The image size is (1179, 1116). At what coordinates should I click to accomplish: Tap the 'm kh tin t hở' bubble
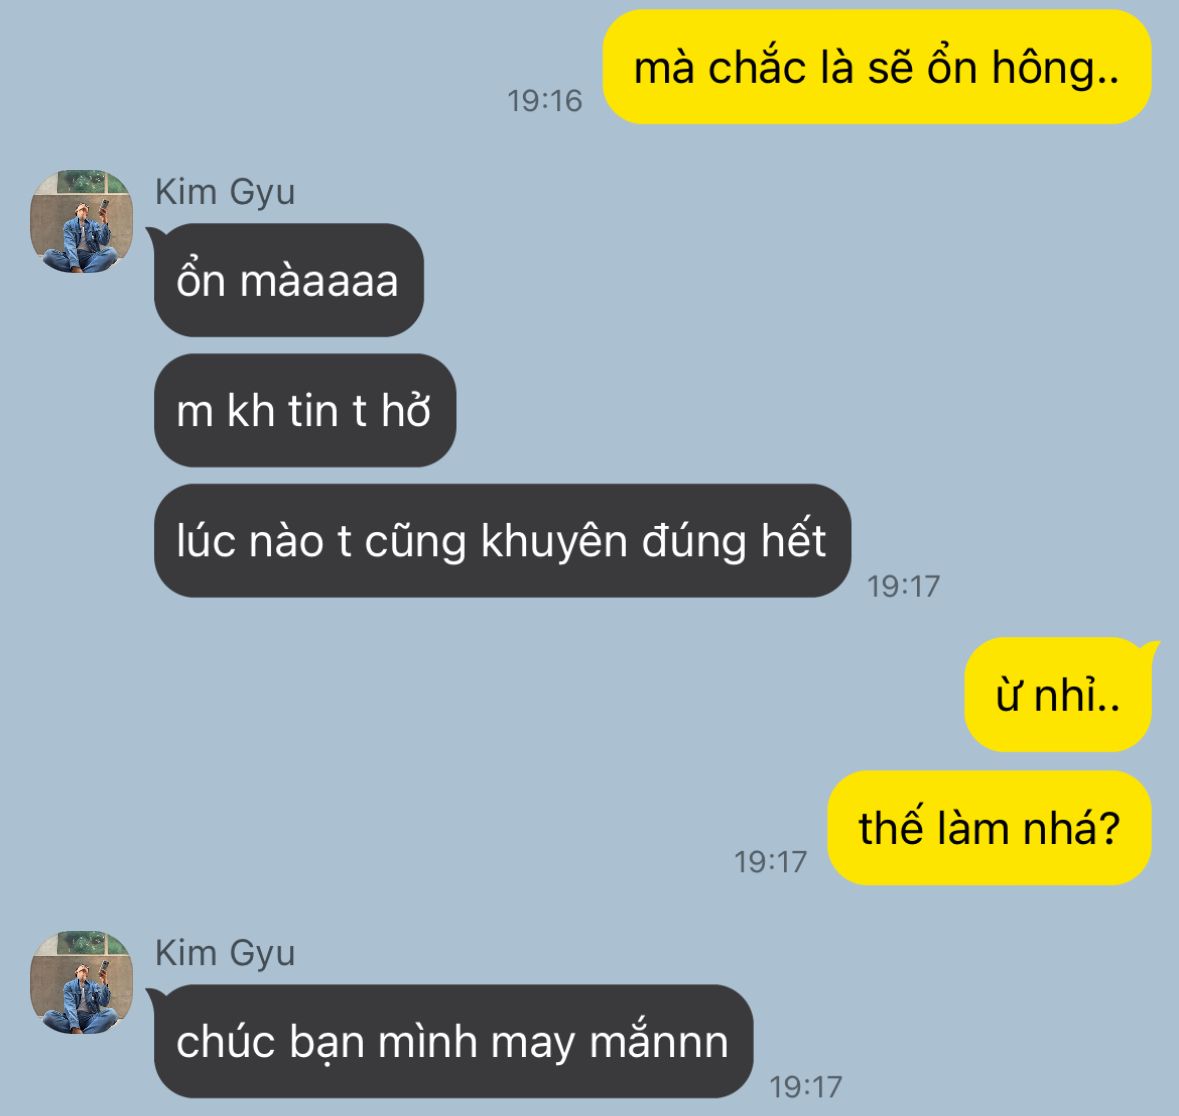pyautogui.click(x=305, y=411)
